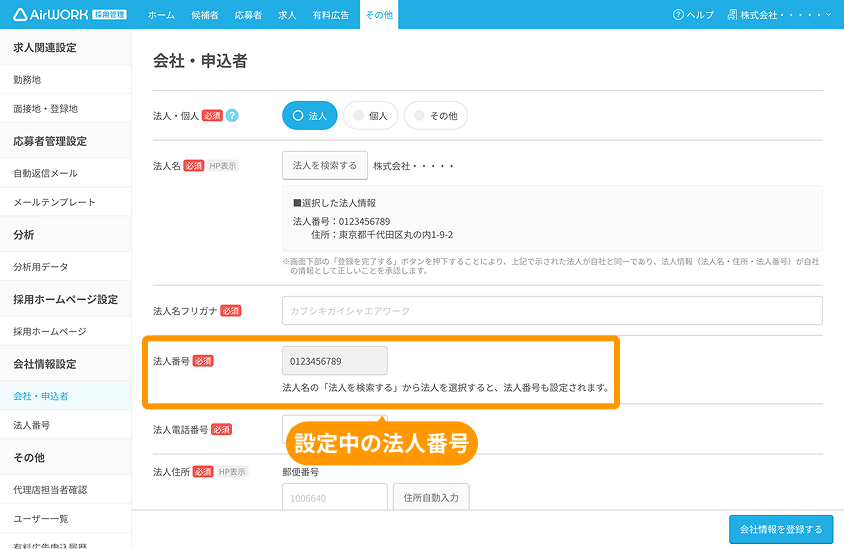Screen dimensions: 844x549
Task: Click the 会社情報を登録する button
Action: [x=781, y=529]
